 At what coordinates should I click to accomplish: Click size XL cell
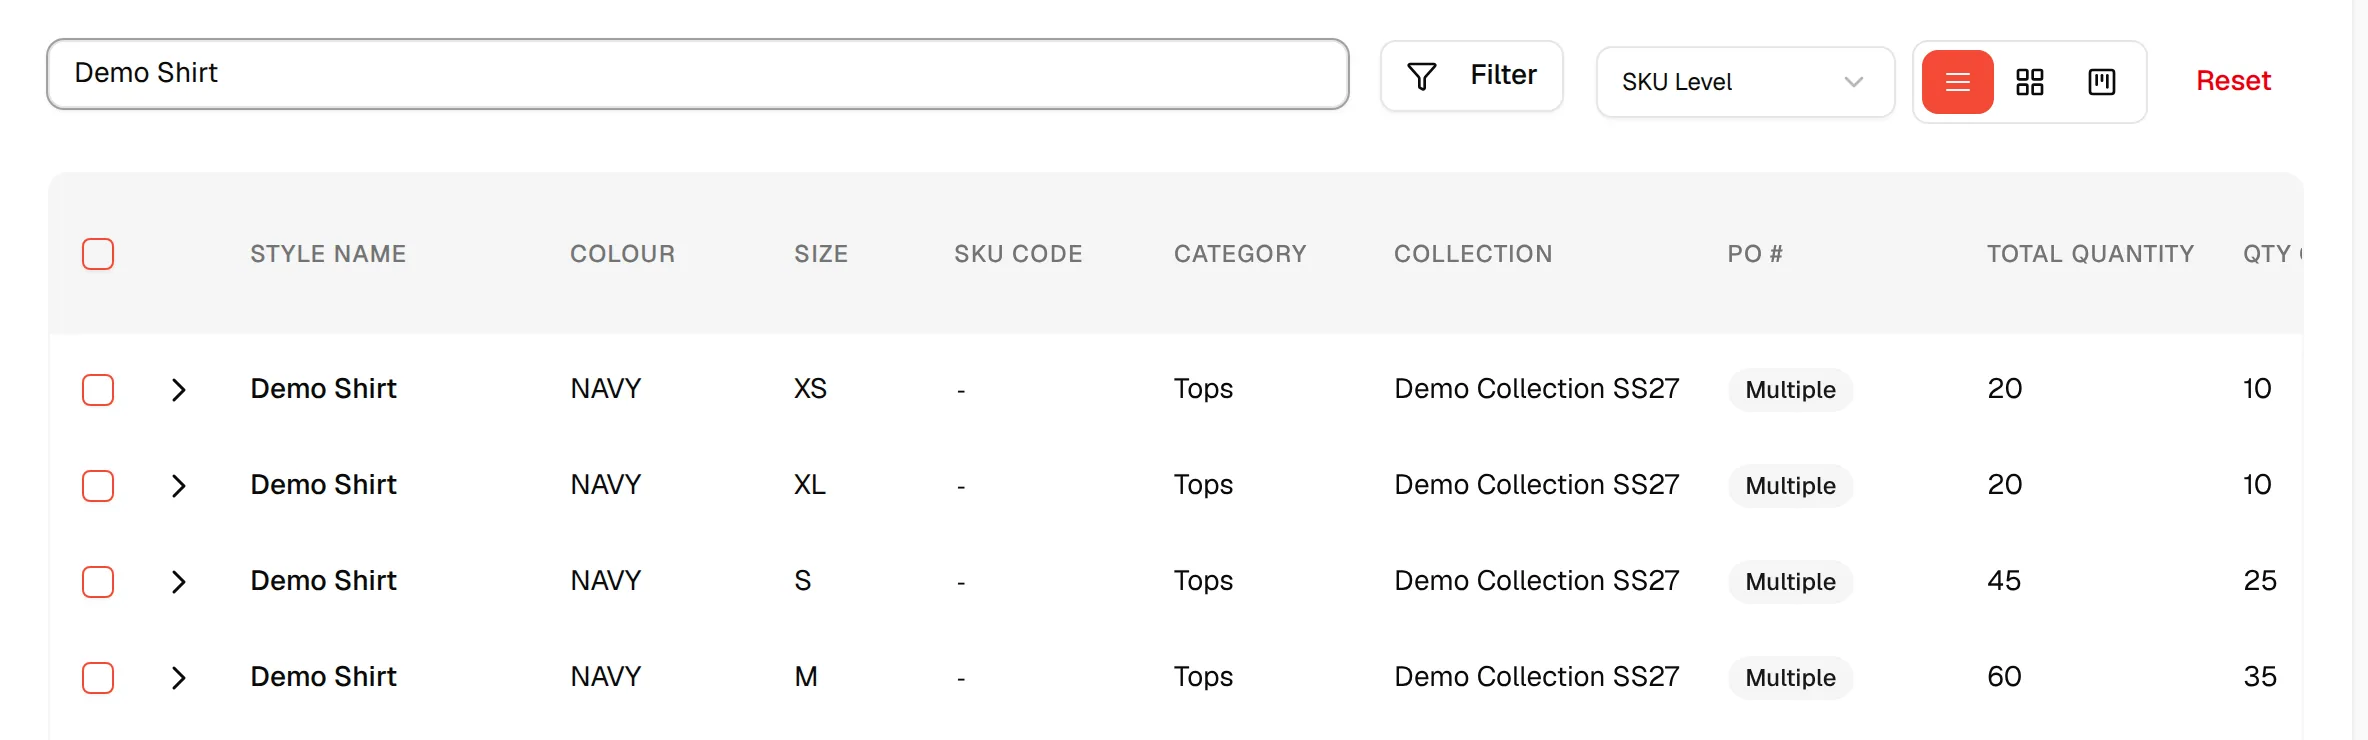click(810, 485)
